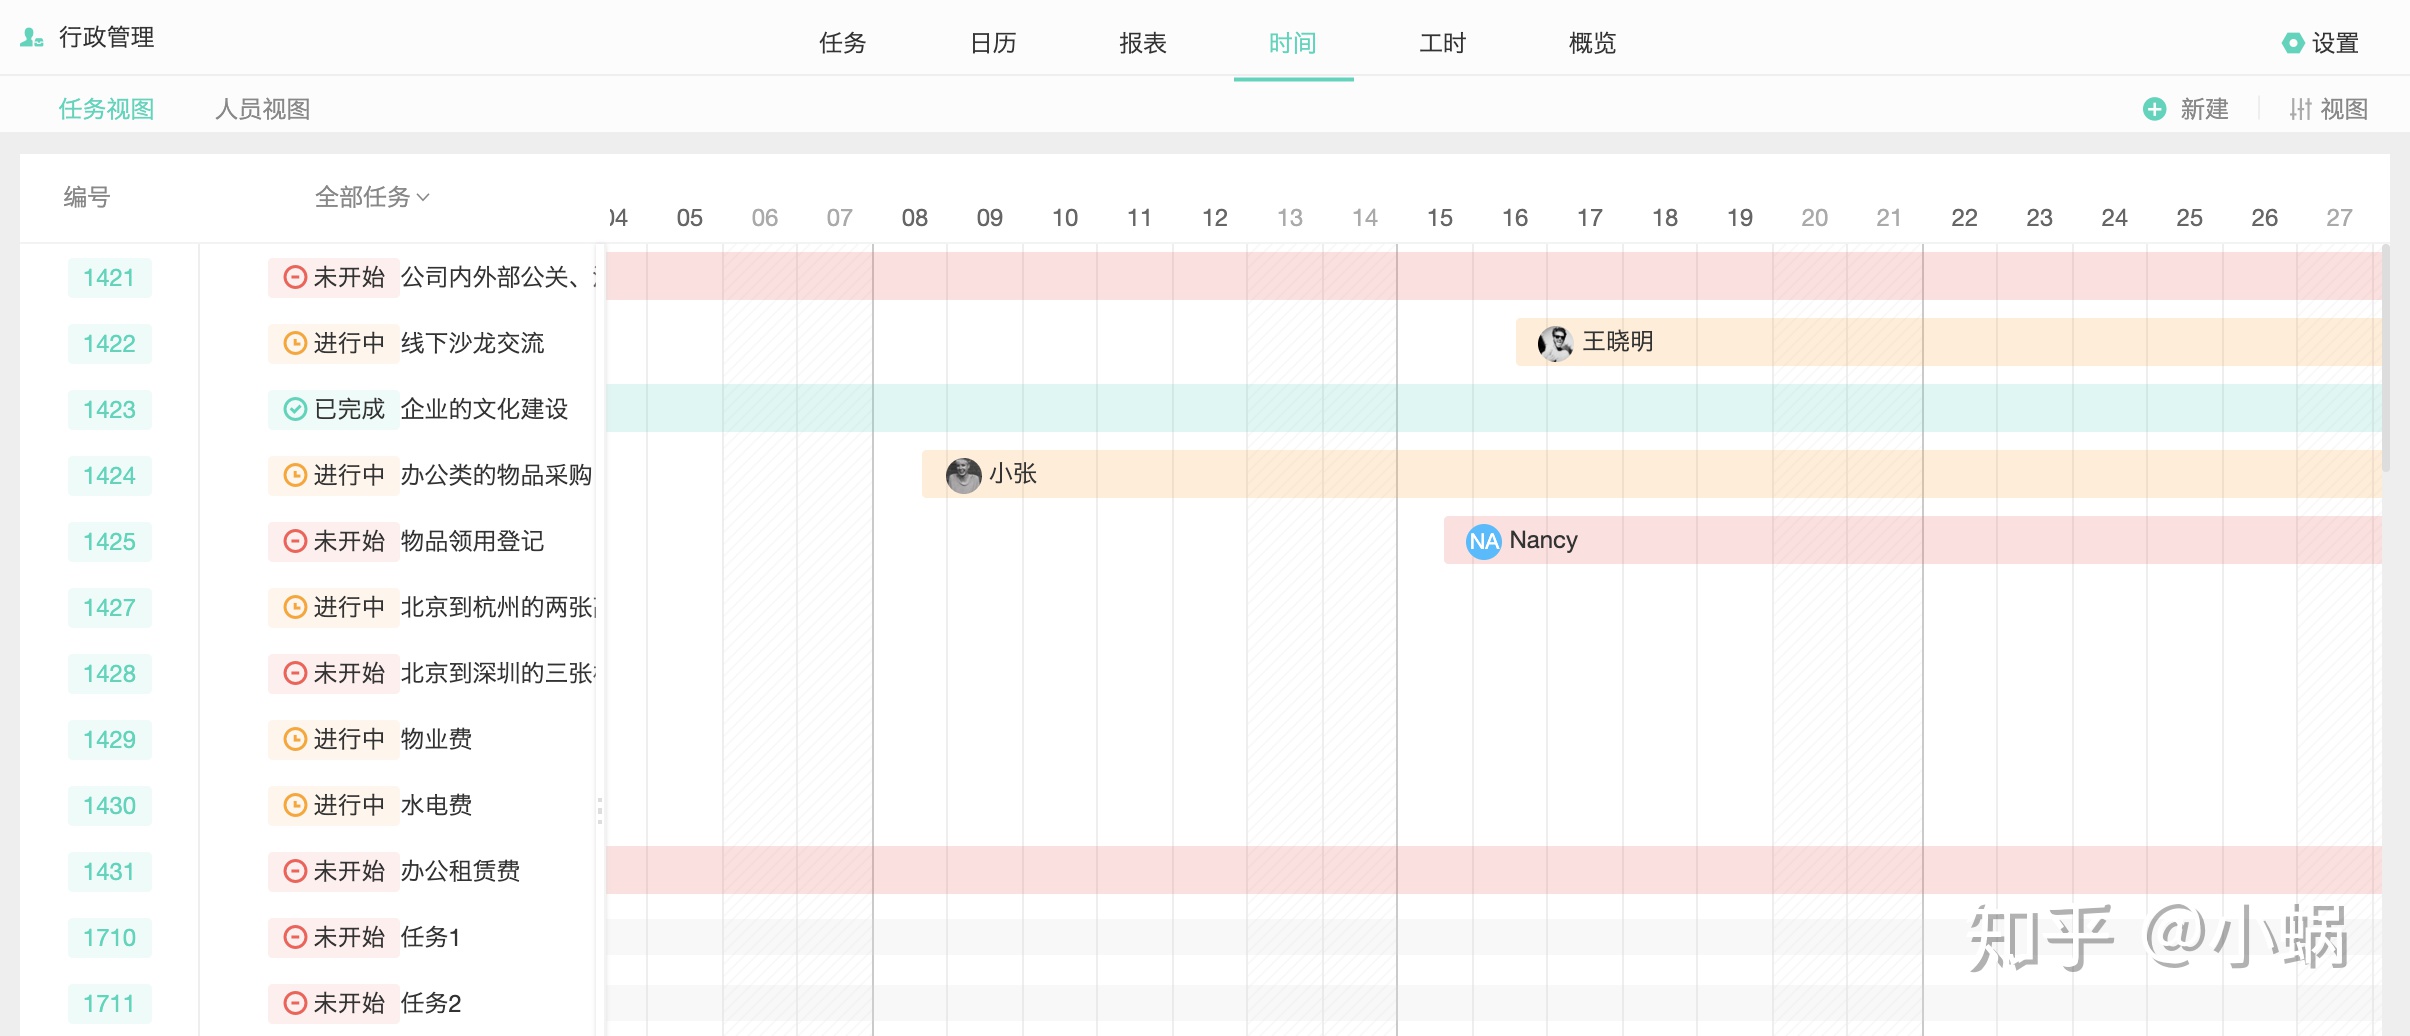The image size is (2410, 1036).
Task: Open task number 1424
Action: (110, 475)
